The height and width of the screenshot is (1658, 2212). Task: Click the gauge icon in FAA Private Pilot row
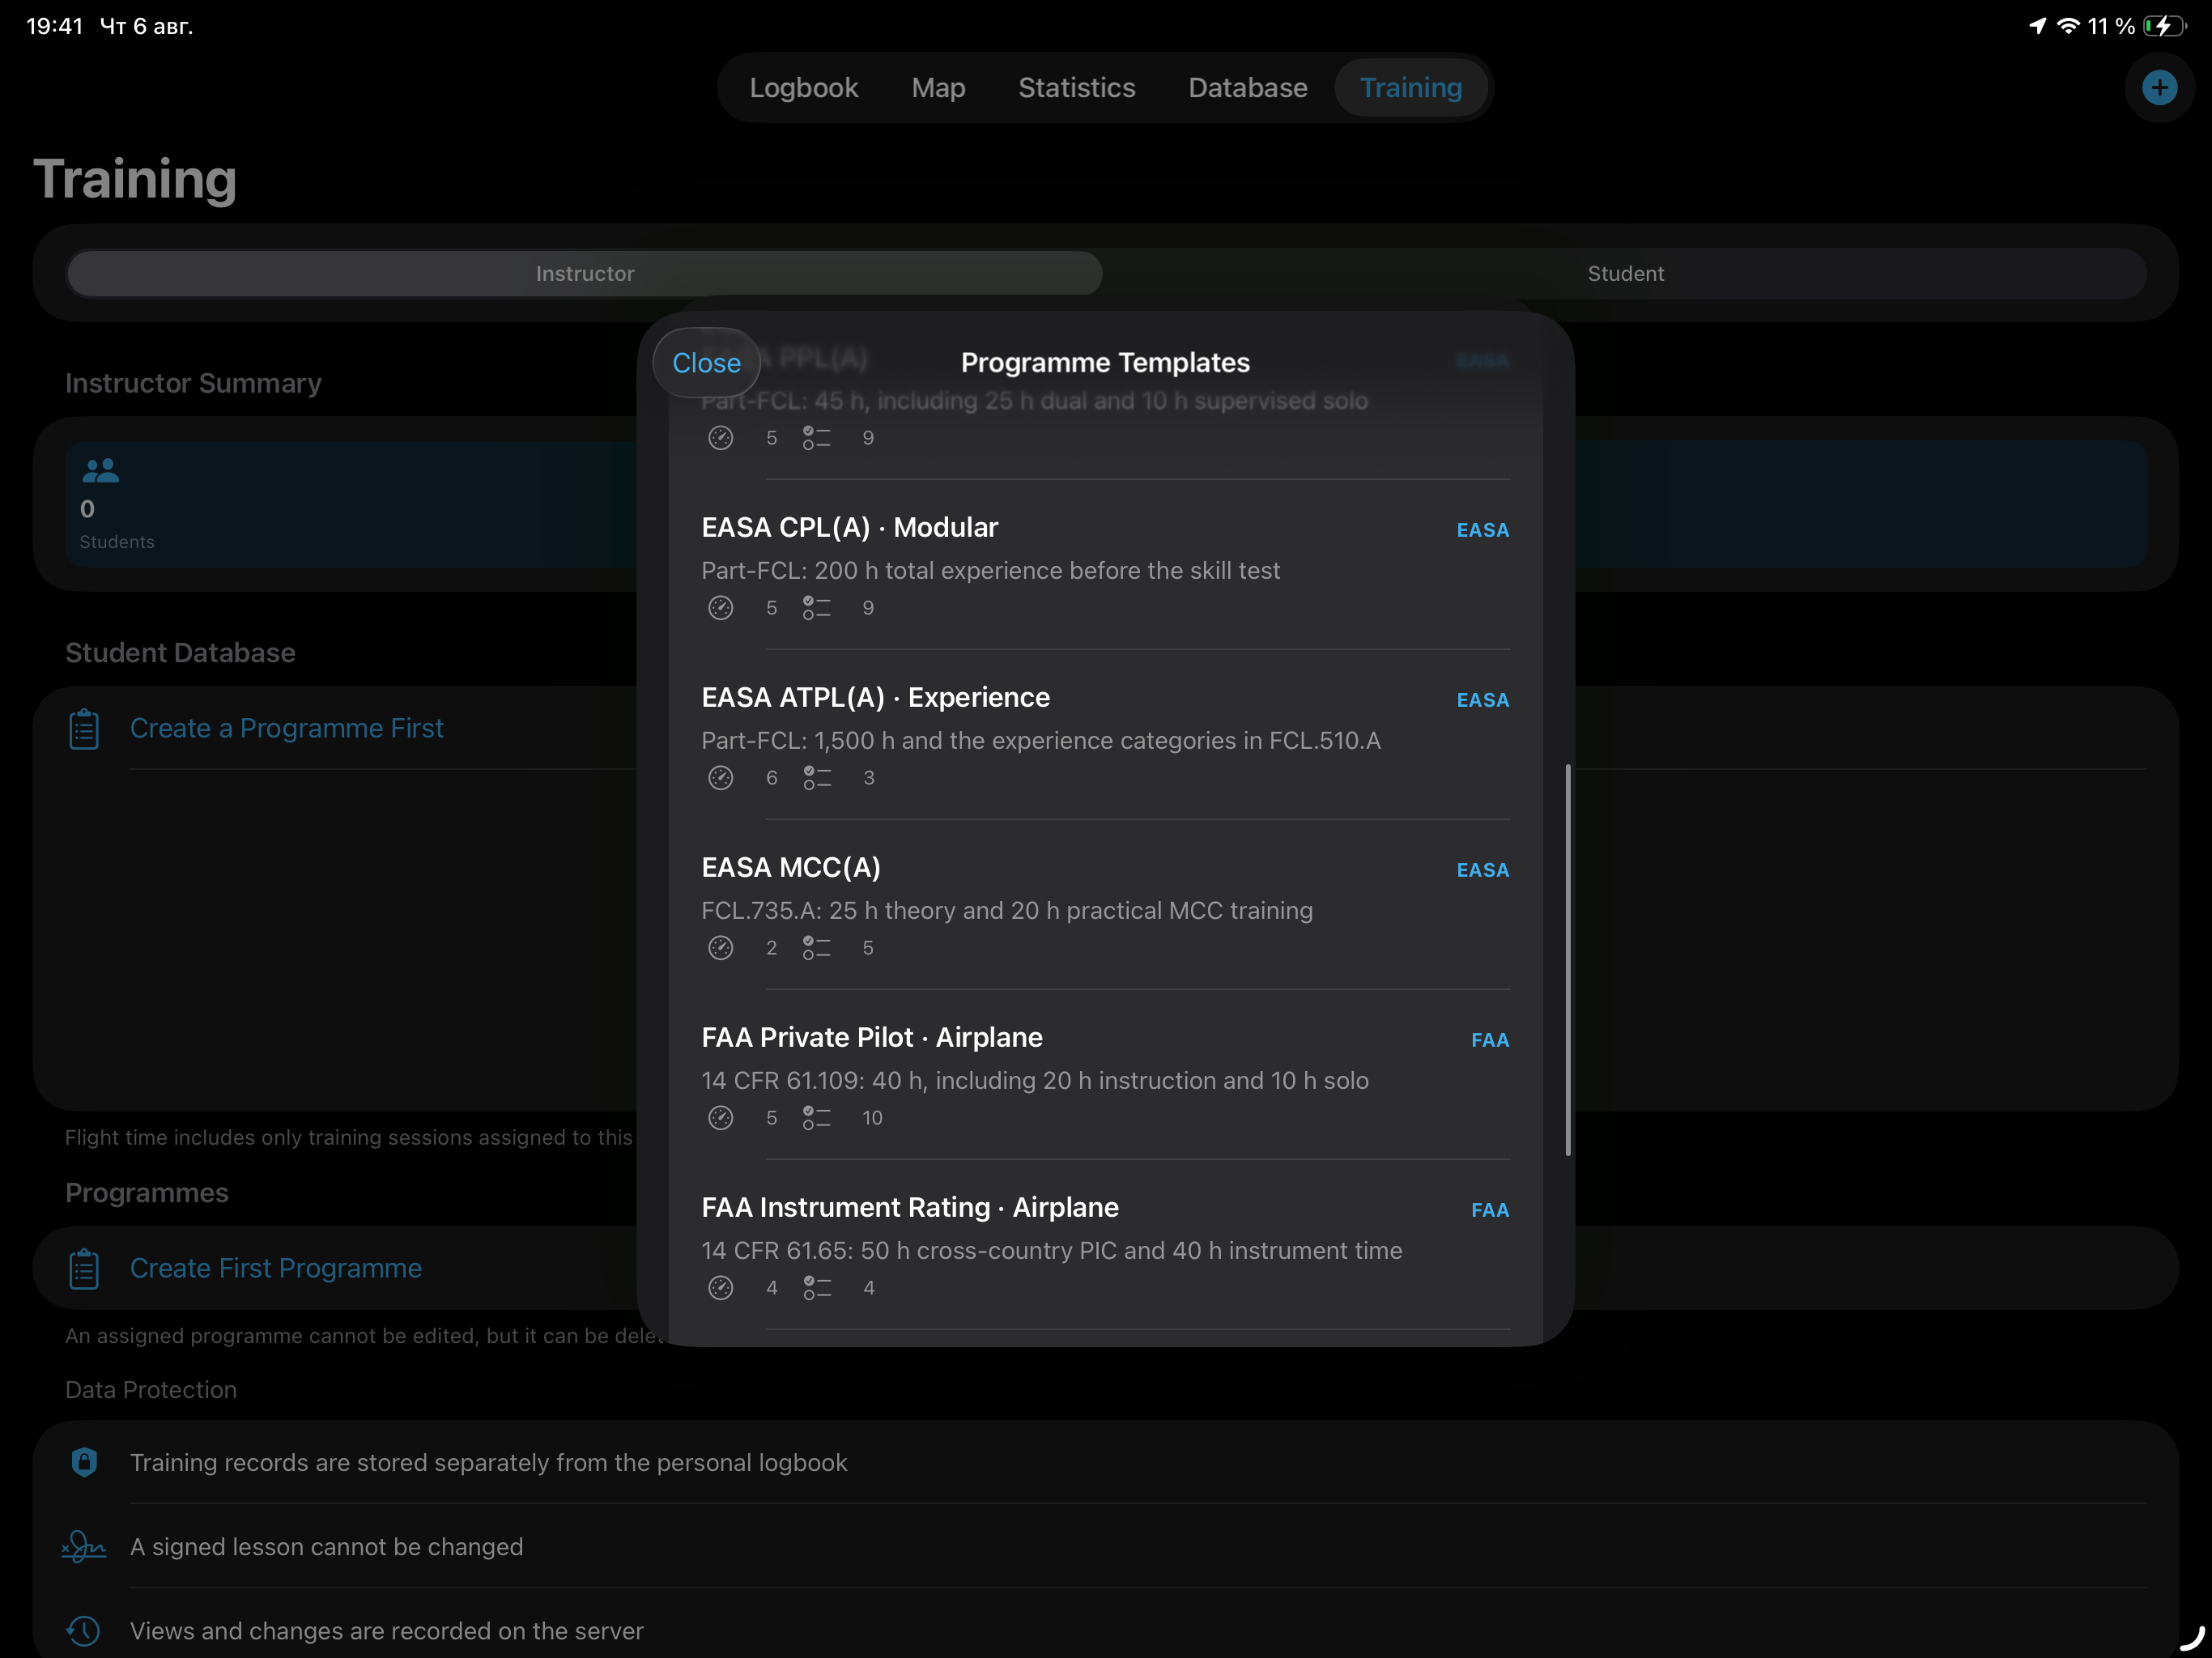click(720, 1118)
